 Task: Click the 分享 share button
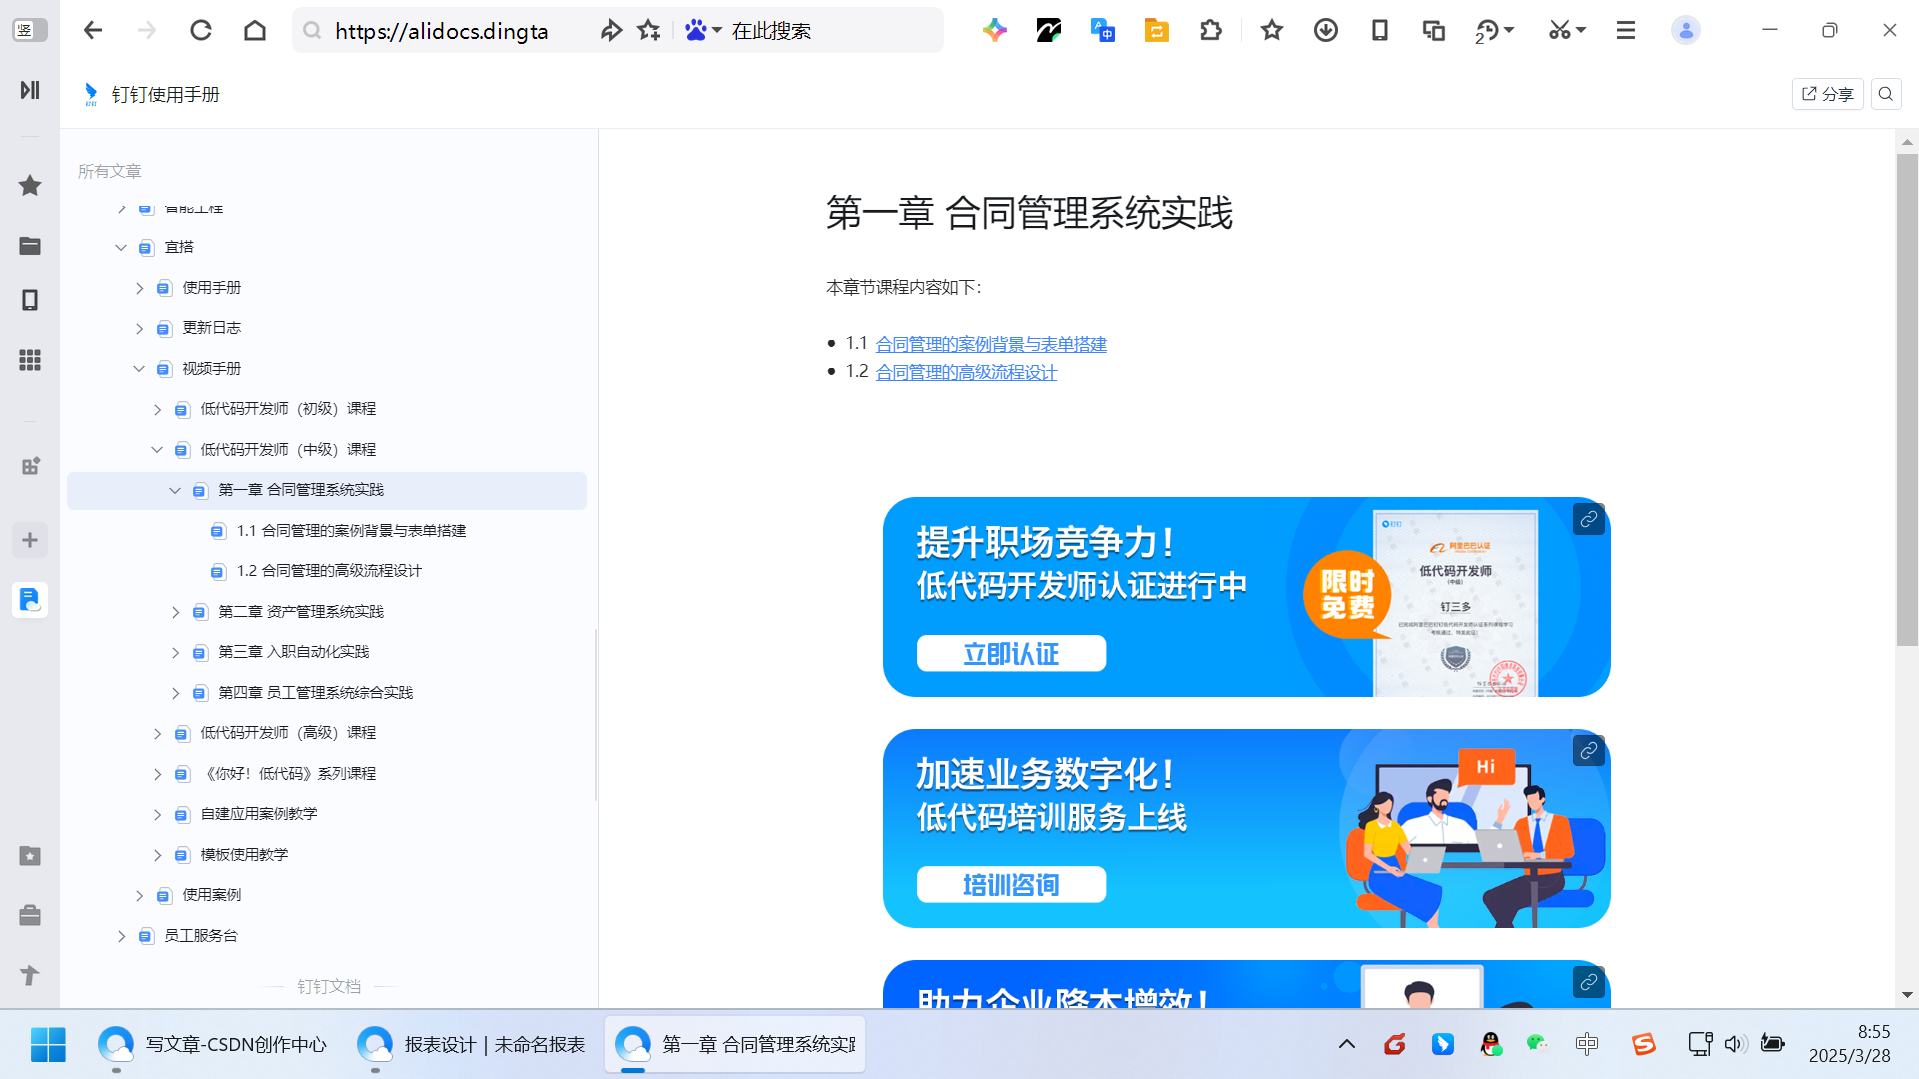(1827, 94)
